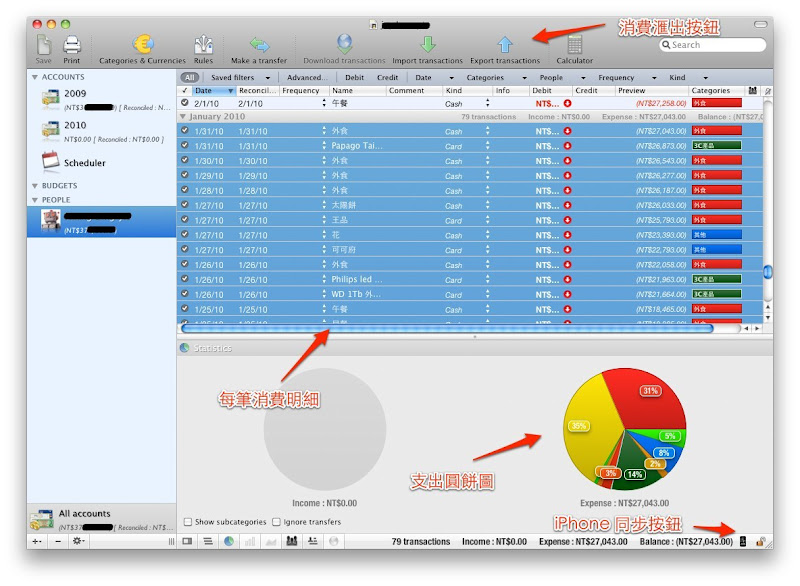
Task: Select the All filter pill
Action: (189, 78)
